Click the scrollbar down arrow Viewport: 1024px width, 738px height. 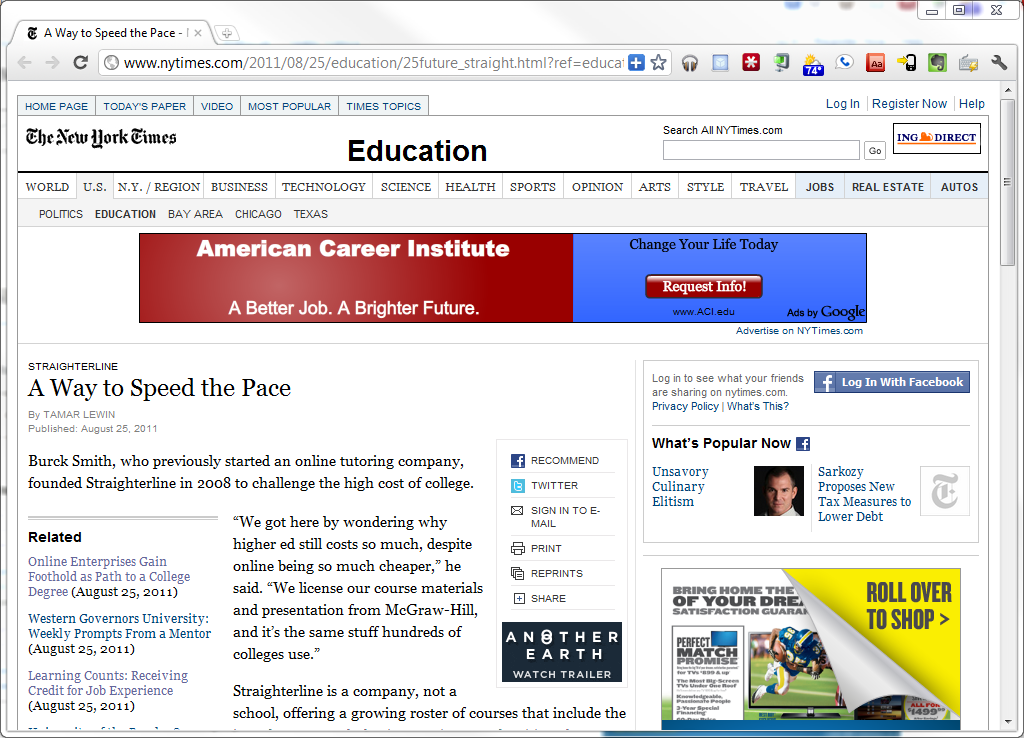[1008, 722]
